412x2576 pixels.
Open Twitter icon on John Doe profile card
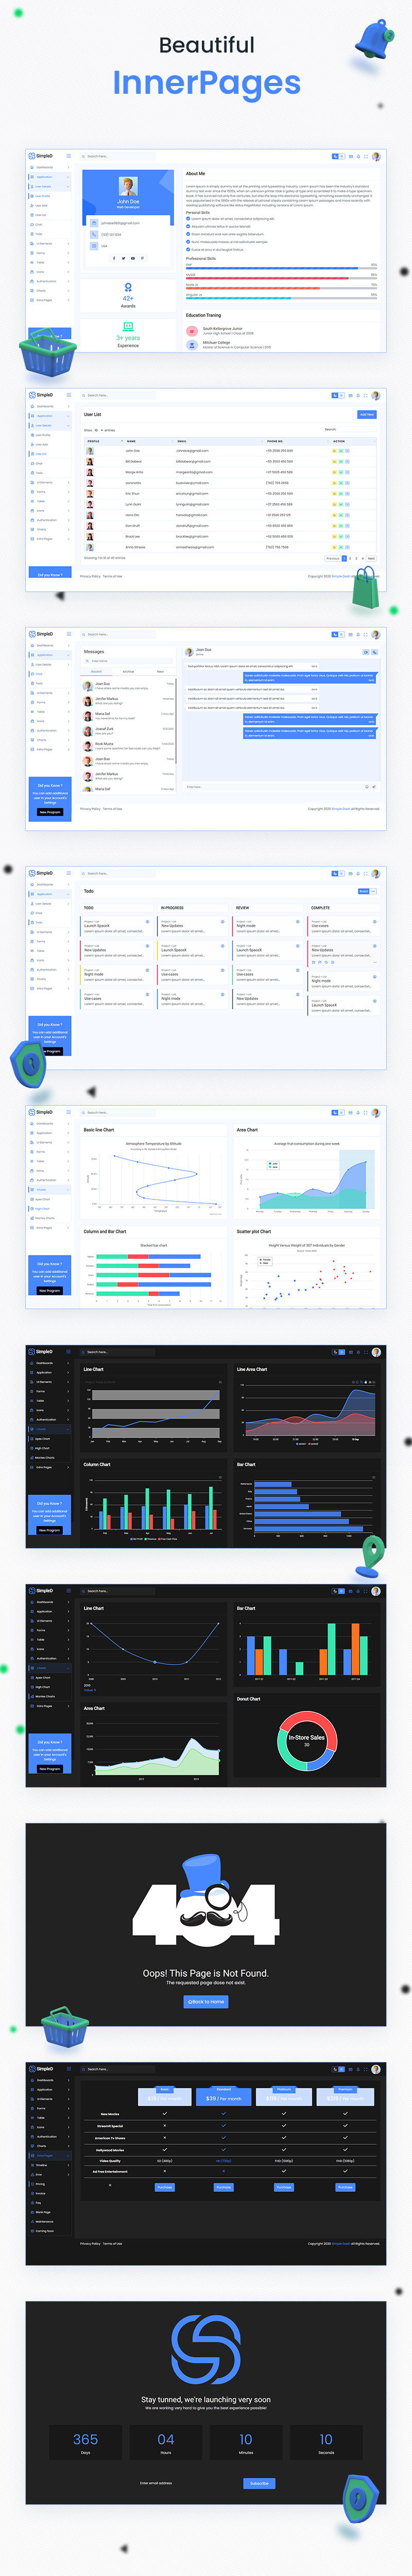pos(123,258)
